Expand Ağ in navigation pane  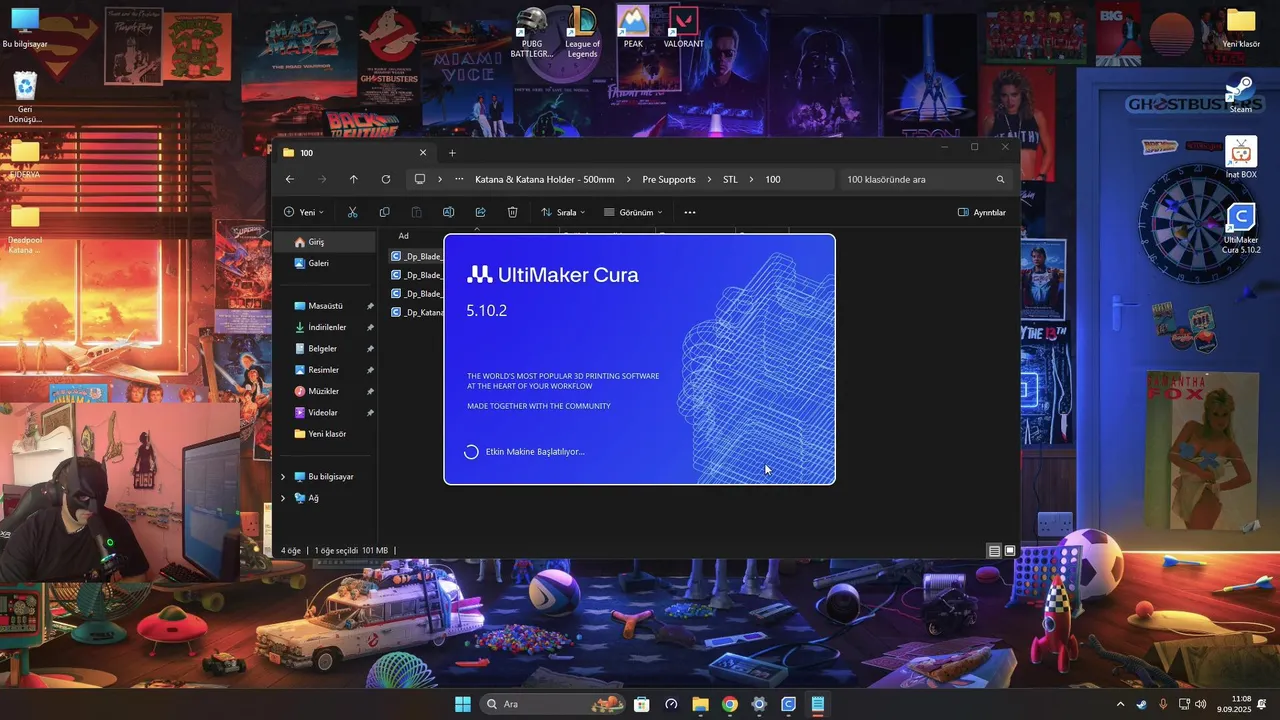[x=283, y=498]
